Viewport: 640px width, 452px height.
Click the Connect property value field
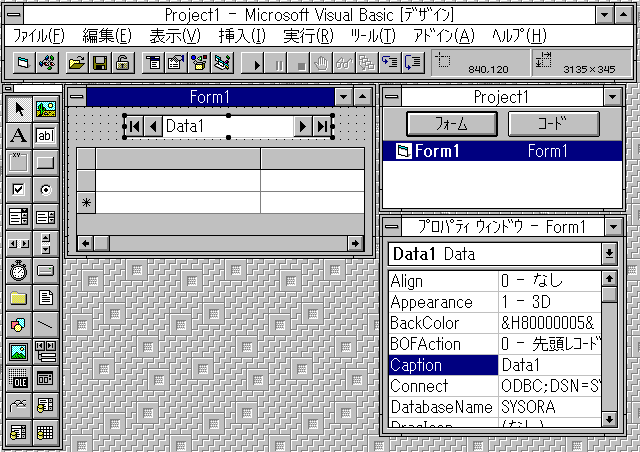pyautogui.click(x=549, y=386)
